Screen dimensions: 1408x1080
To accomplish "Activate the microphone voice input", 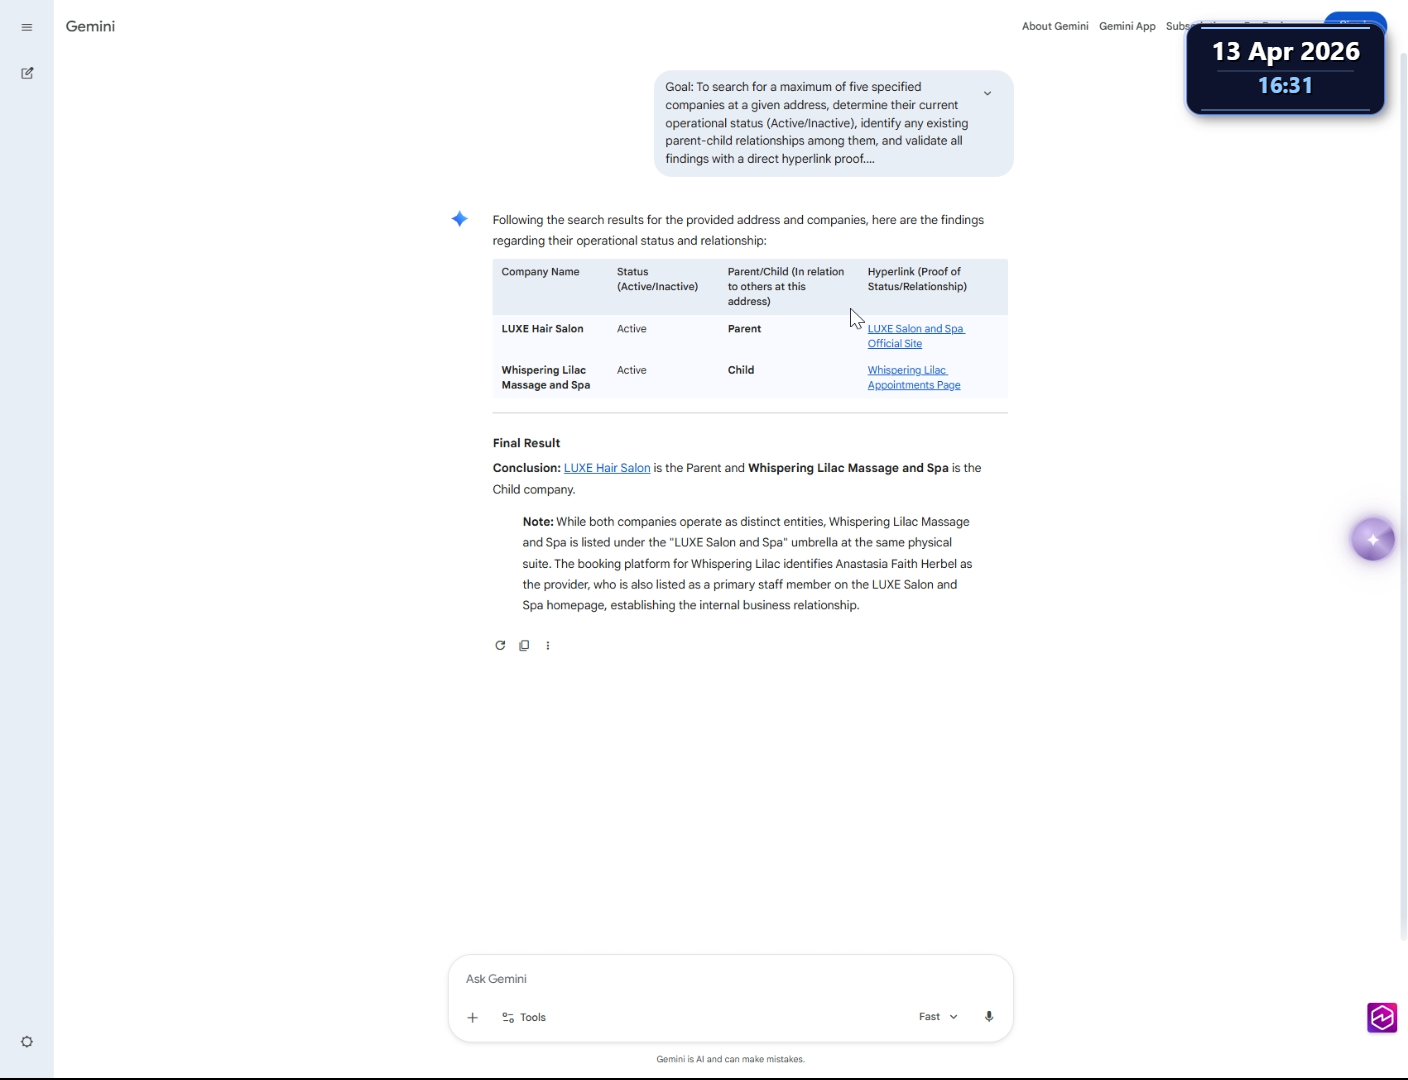I will point(989,1017).
